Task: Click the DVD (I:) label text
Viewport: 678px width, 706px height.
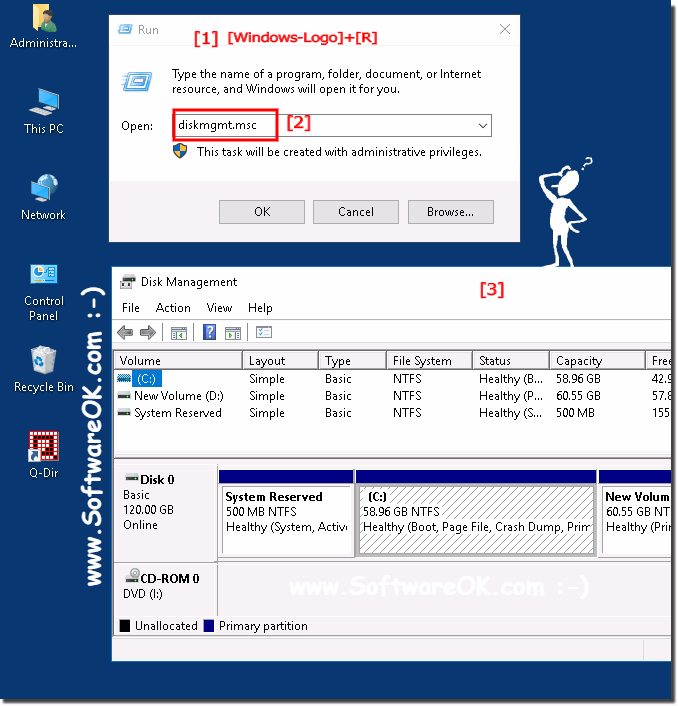Action: (142, 594)
